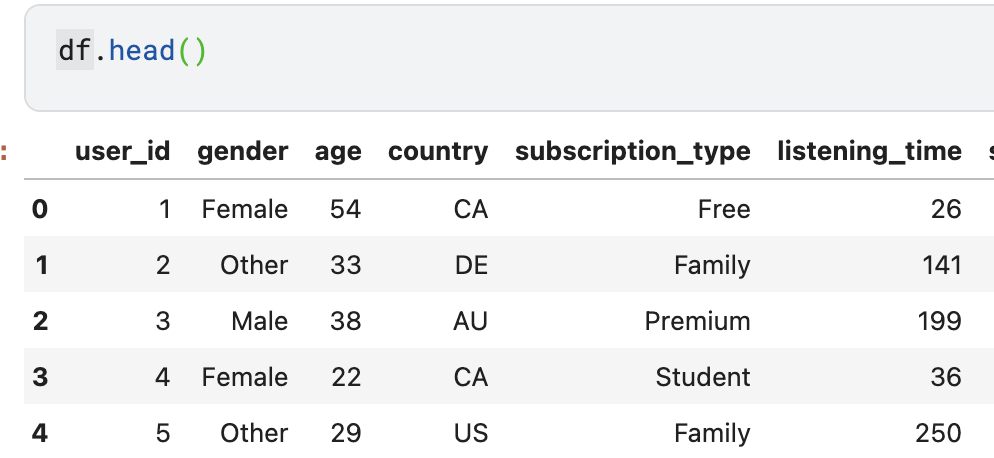Click the country column header
994x458 pixels.
438,152
